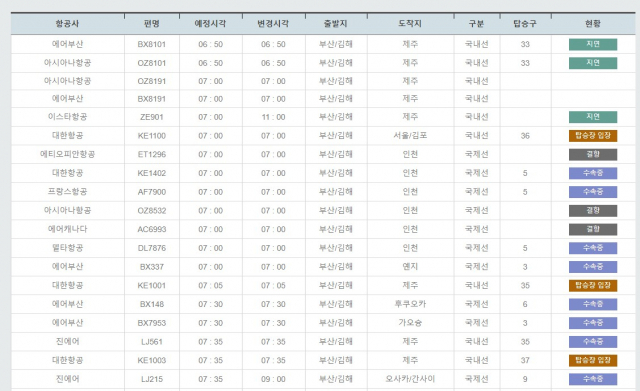Select flight number KE1402

coord(152,173)
